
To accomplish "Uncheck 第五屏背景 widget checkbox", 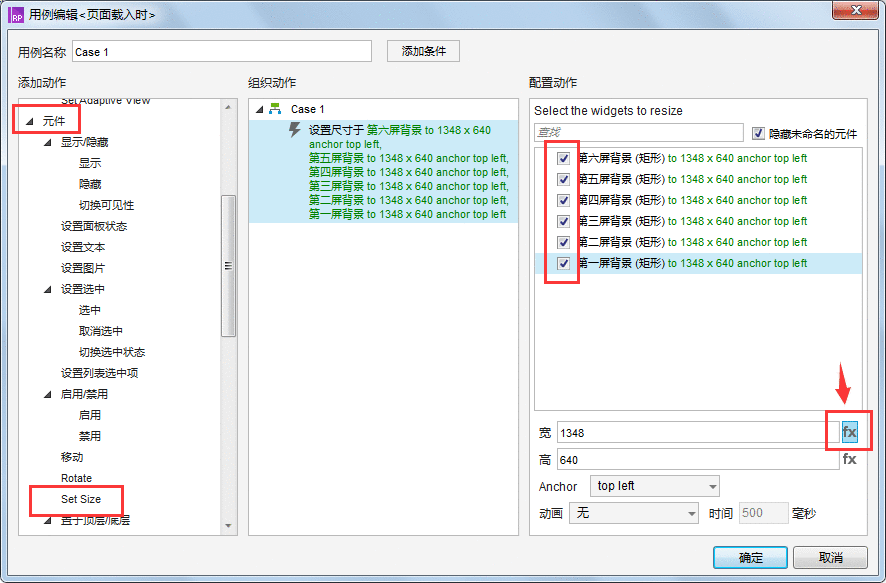I will tap(563, 179).
